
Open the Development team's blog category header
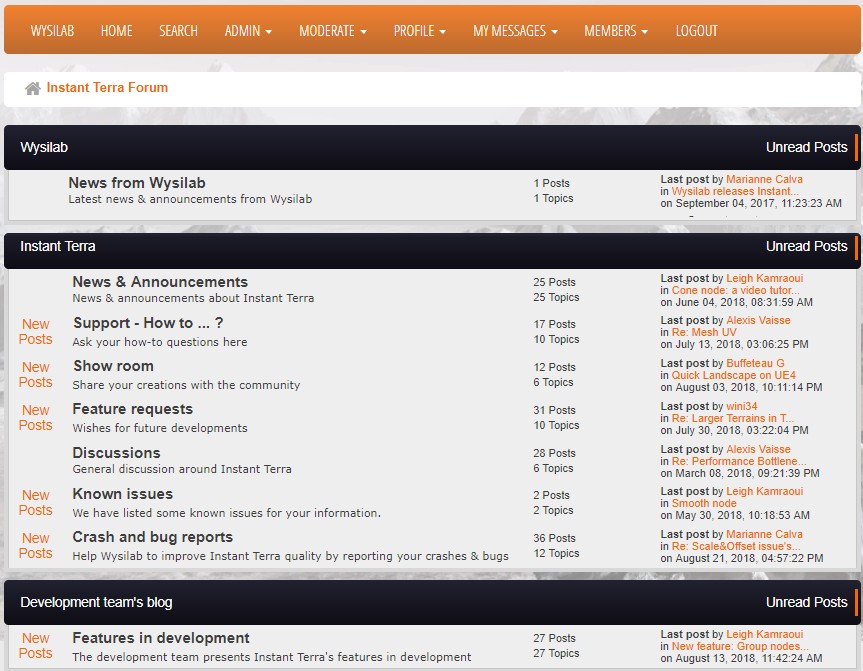pos(96,603)
